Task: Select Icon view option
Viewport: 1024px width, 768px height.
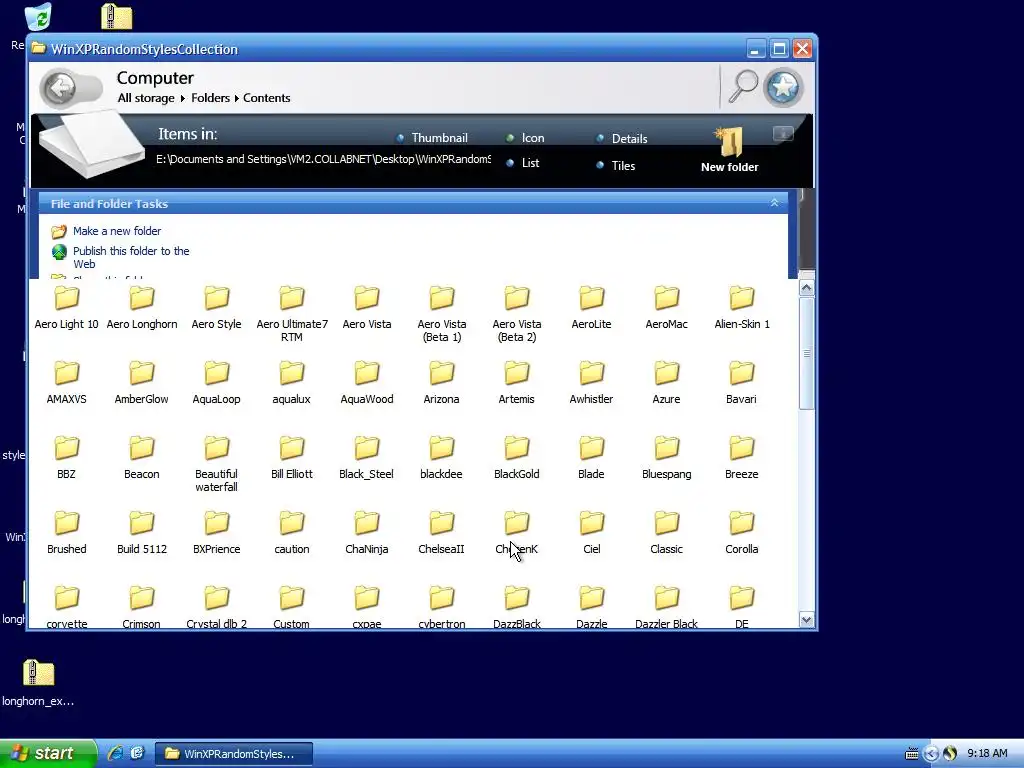Action: (x=525, y=138)
